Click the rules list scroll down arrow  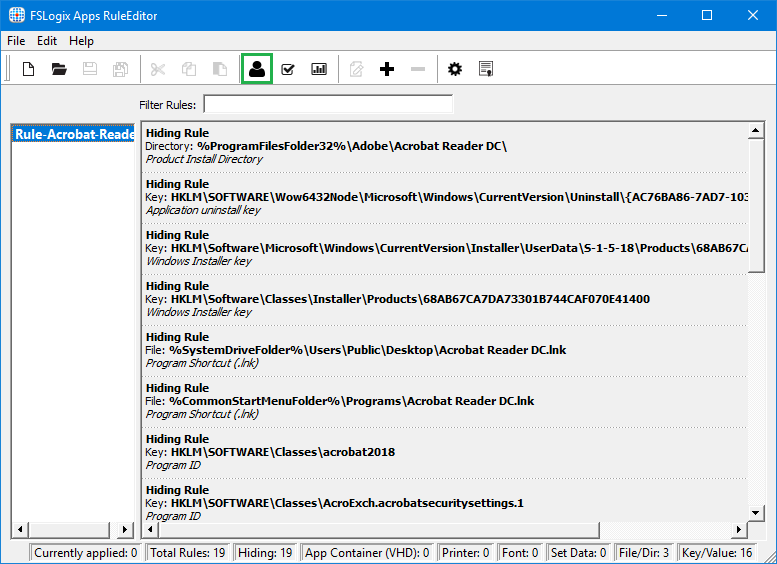point(756,513)
